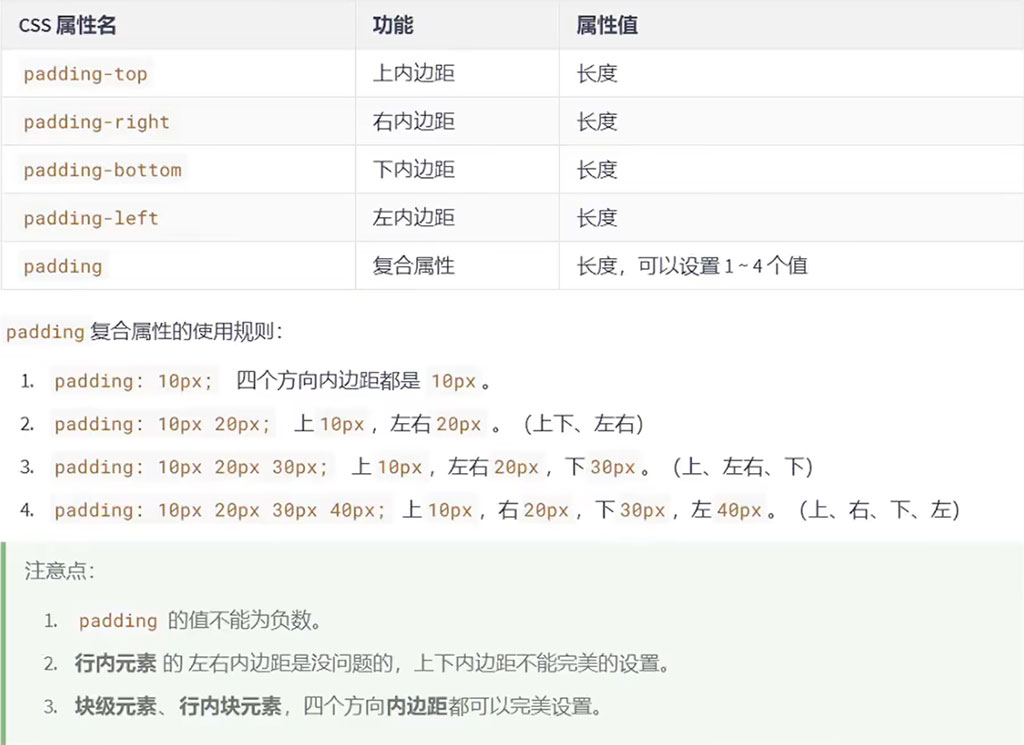The height and width of the screenshot is (745, 1024).
Task: Select the '长度' value in padding-top row
Action: pyautogui.click(x=597, y=73)
